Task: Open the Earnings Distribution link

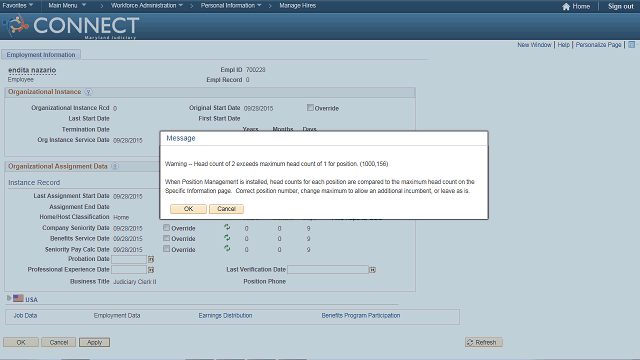Action: 225,316
